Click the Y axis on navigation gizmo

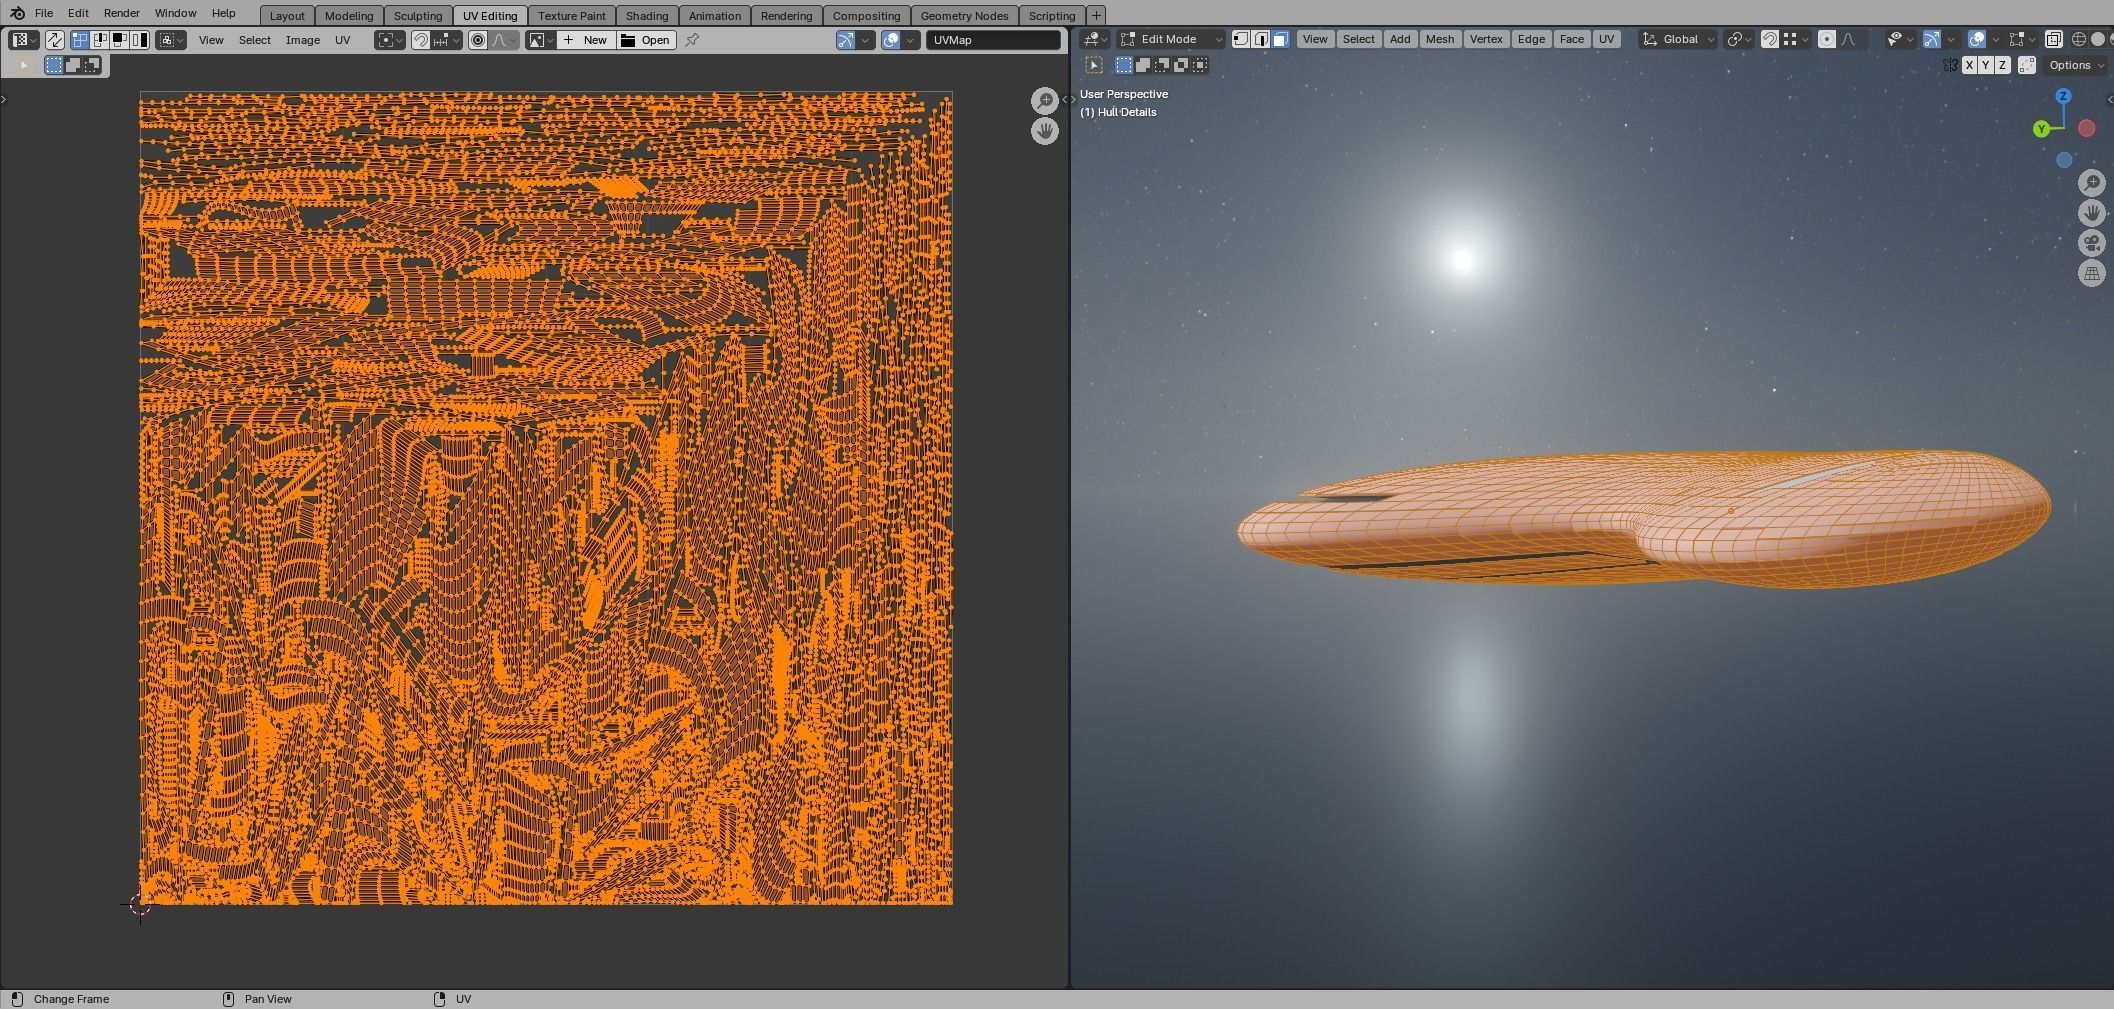click(2041, 128)
